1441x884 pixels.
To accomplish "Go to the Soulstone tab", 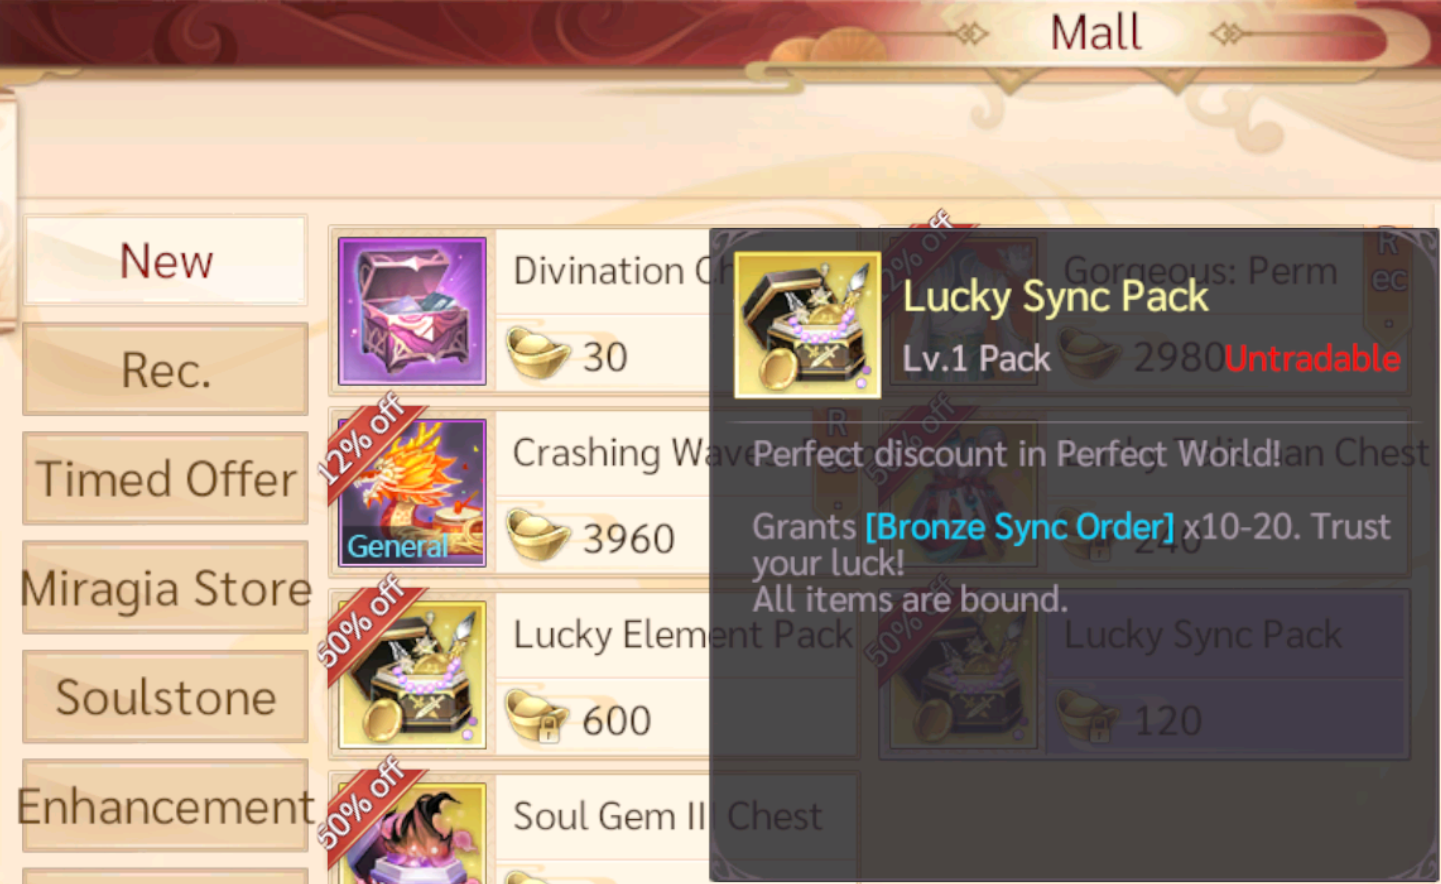I will point(165,696).
